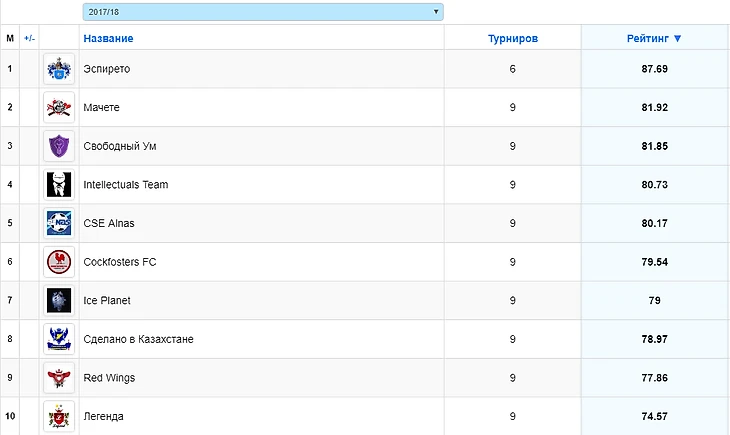The width and height of the screenshot is (730, 435).
Task: Click the Intellectuals Team logo
Action: 59,185
